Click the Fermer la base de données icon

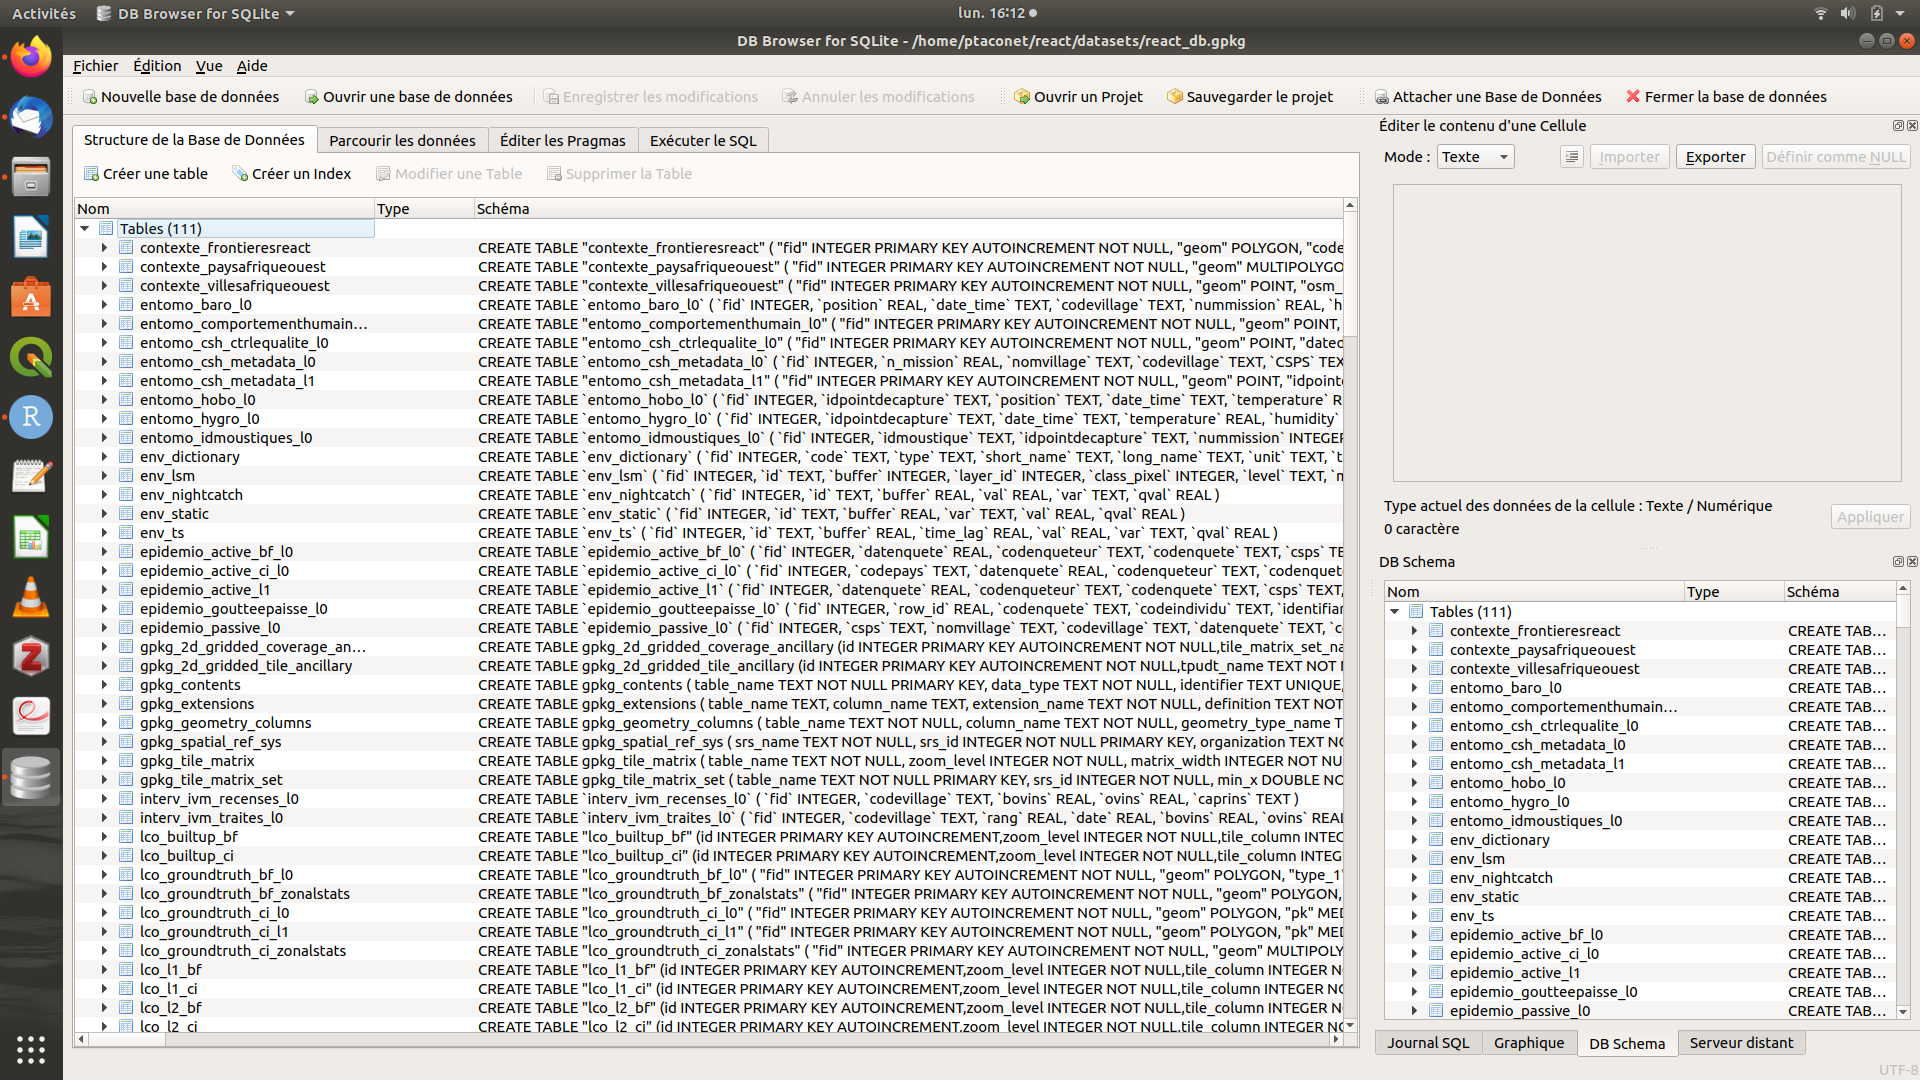(1633, 97)
